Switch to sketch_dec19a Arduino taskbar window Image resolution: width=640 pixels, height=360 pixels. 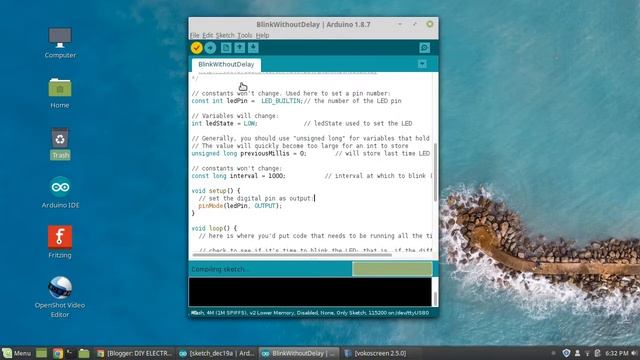coord(217,353)
